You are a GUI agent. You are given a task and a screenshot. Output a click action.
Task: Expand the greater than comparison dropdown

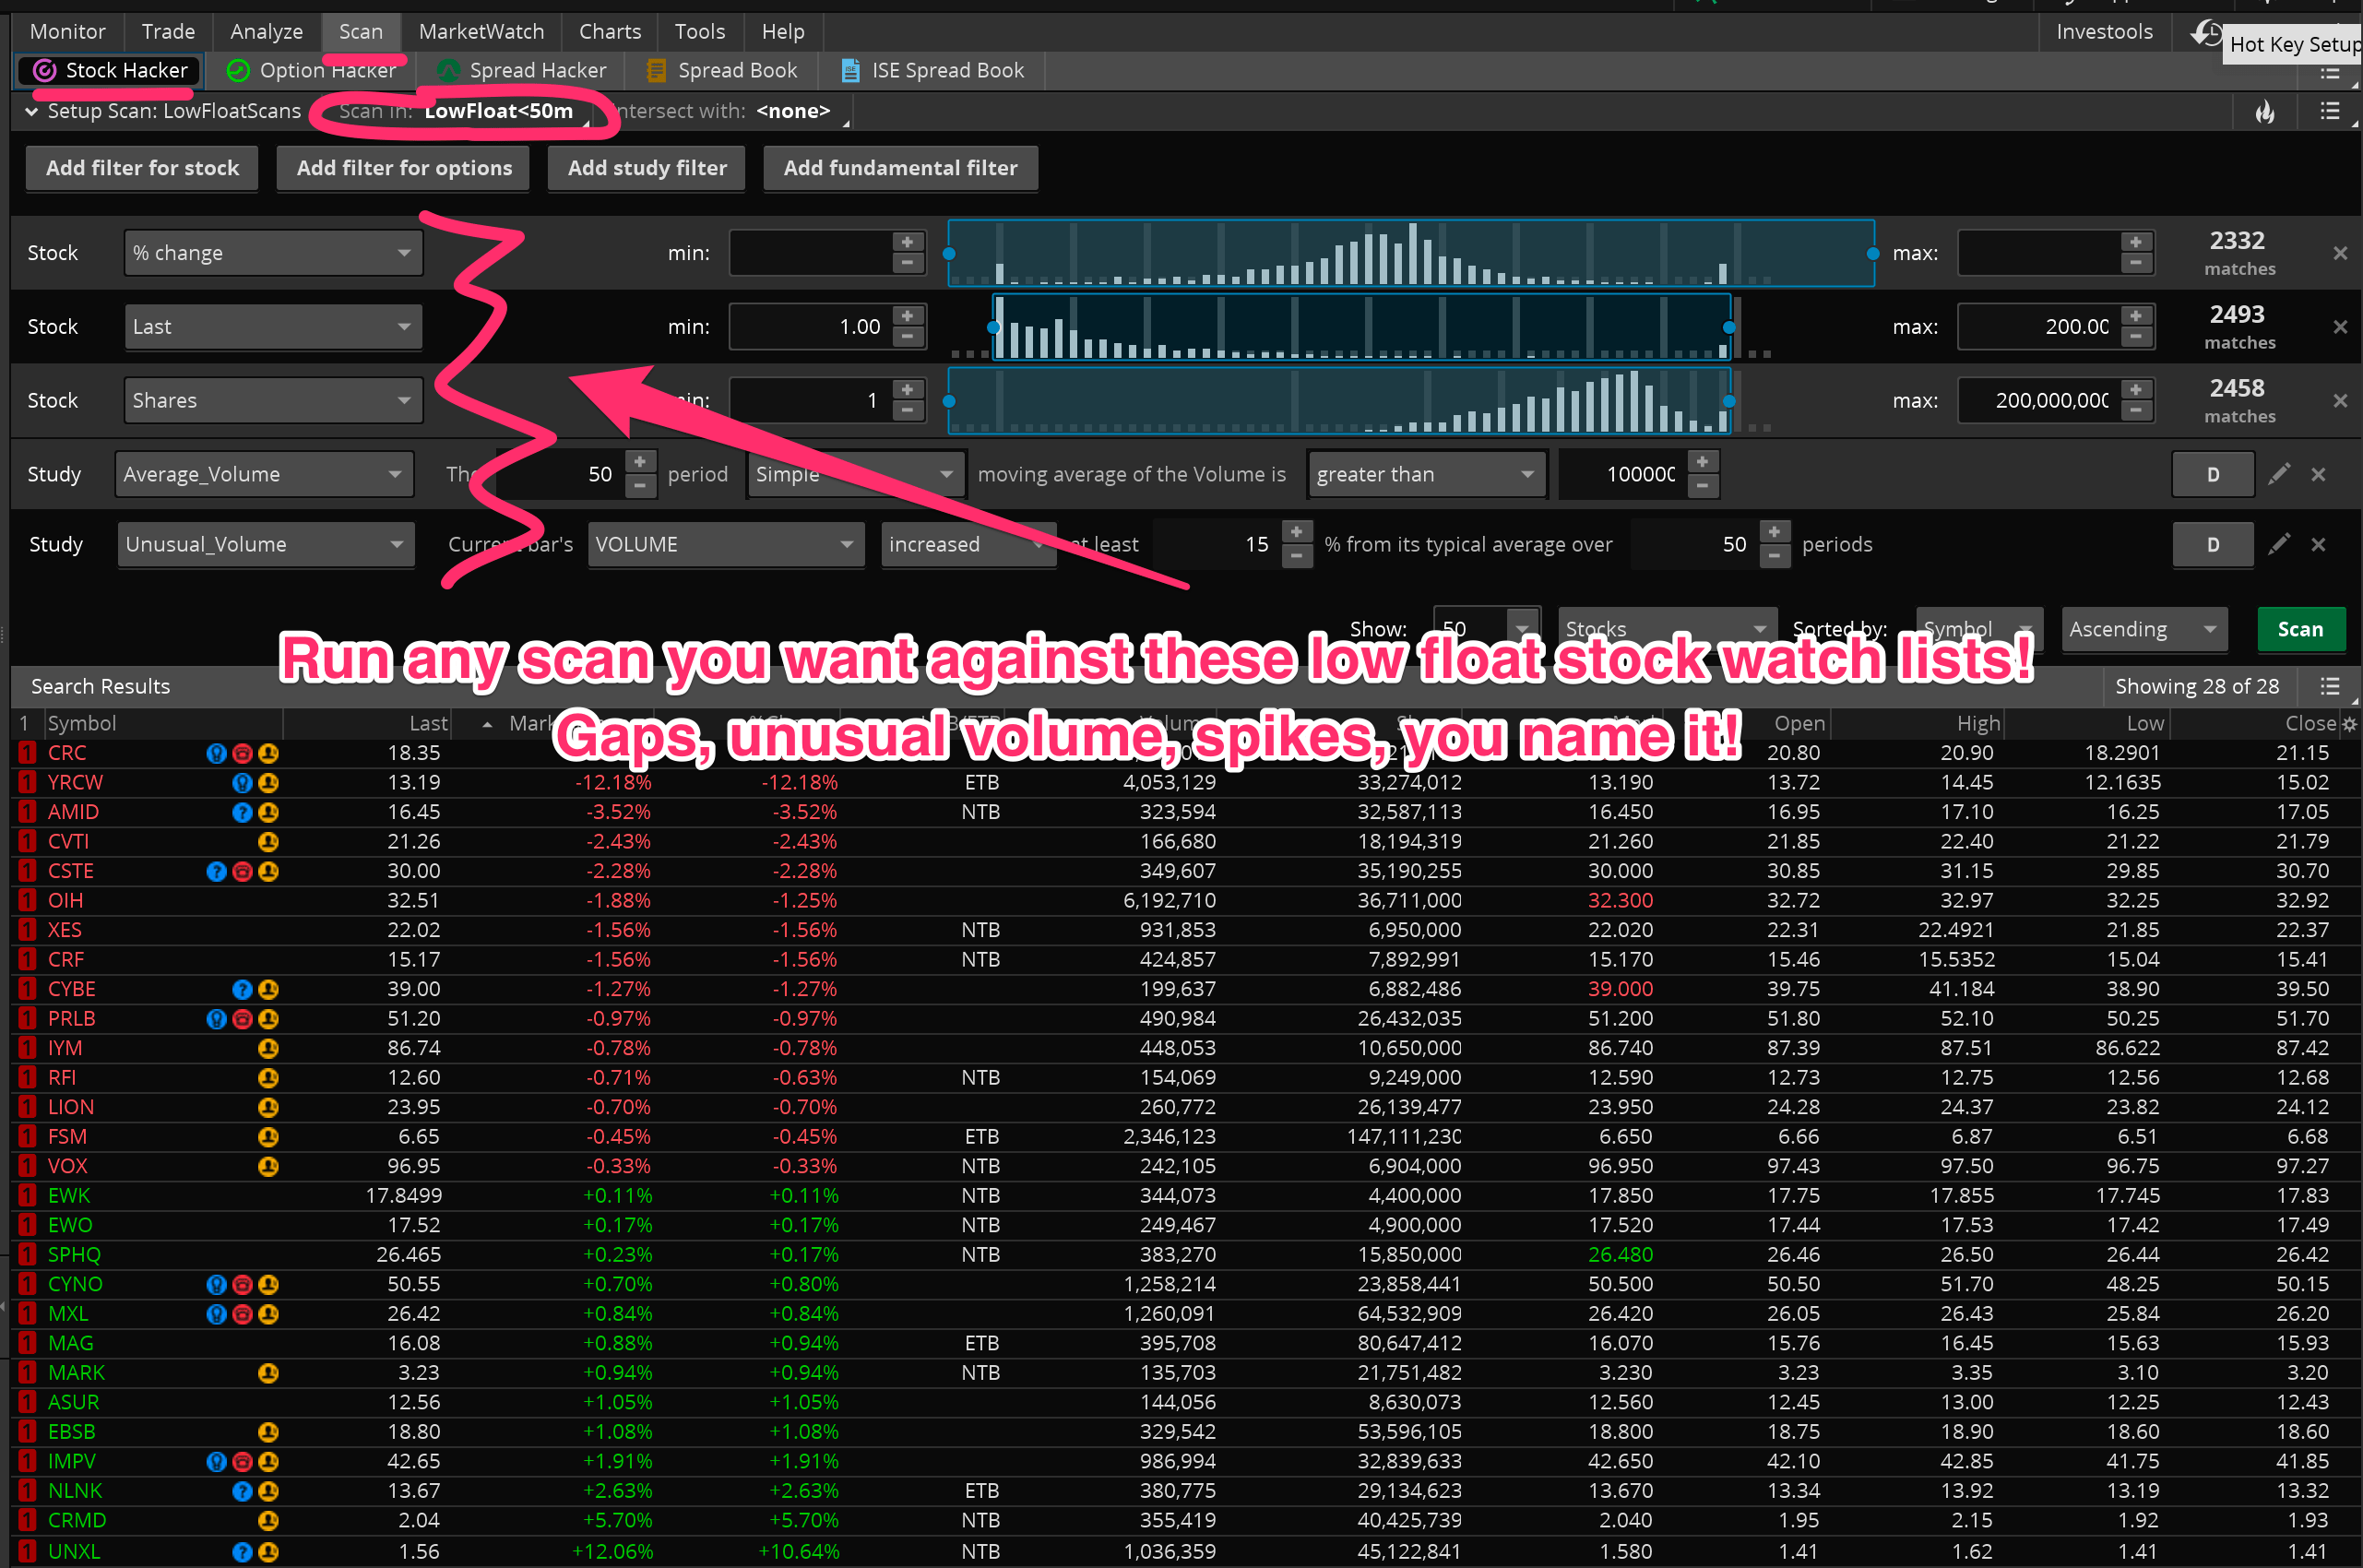pos(1427,474)
